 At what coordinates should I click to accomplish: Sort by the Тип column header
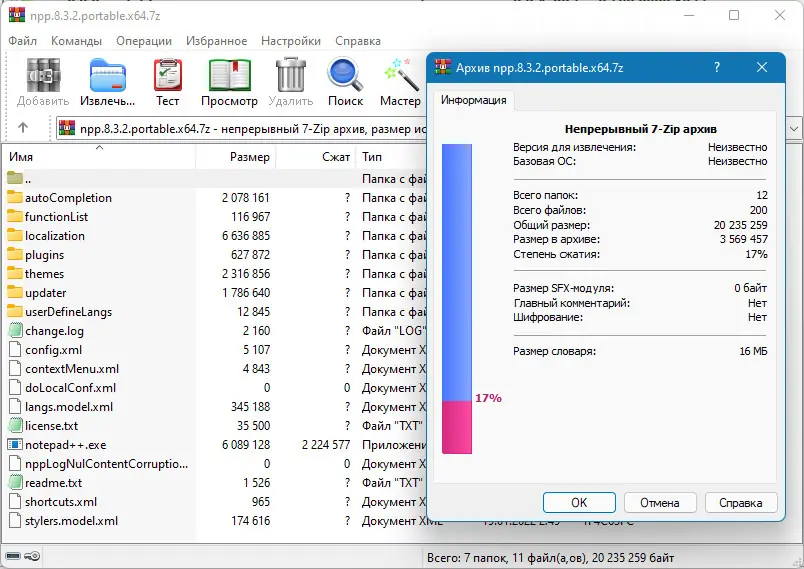392,157
